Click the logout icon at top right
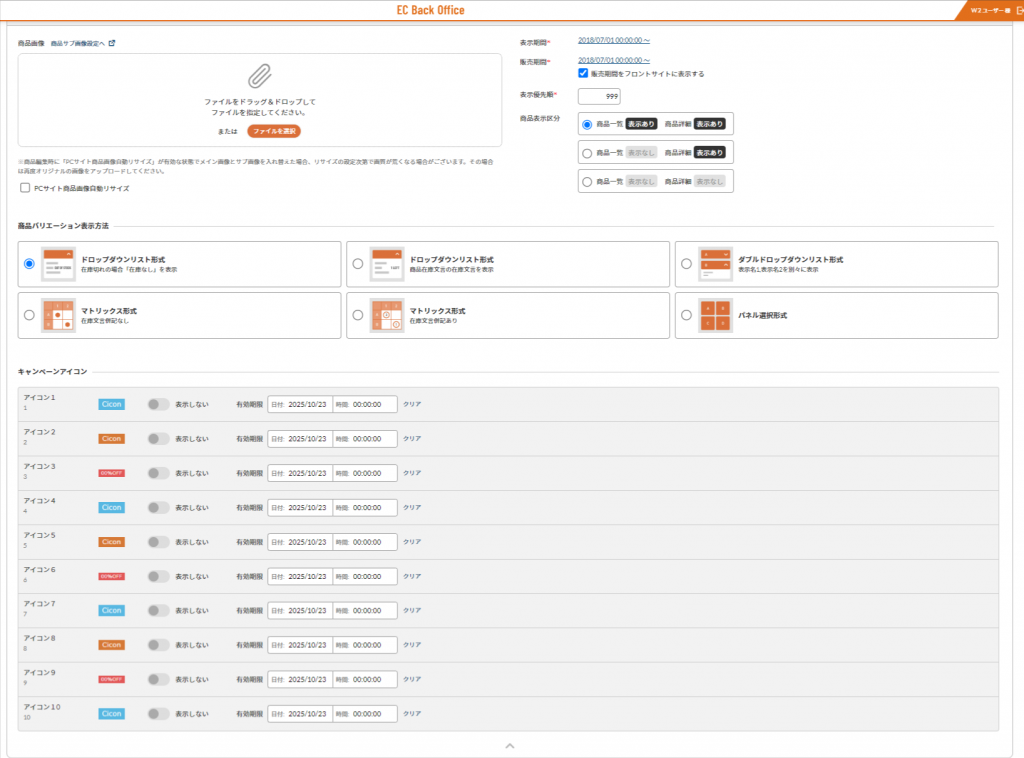 tap(1019, 10)
